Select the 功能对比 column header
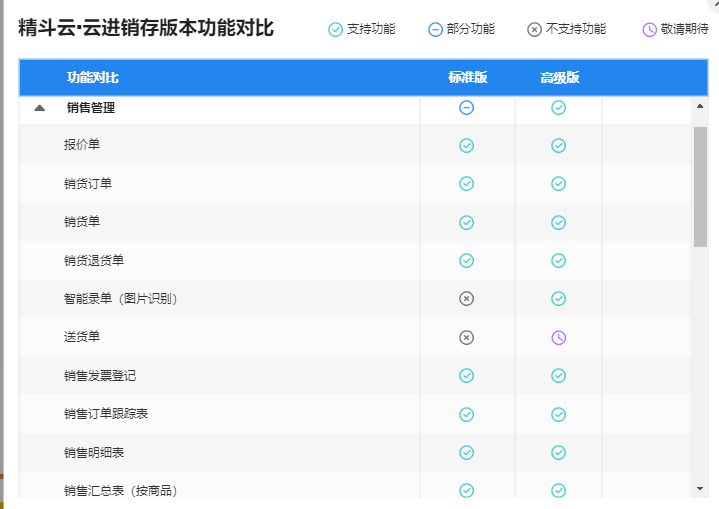The image size is (719, 509). point(93,77)
